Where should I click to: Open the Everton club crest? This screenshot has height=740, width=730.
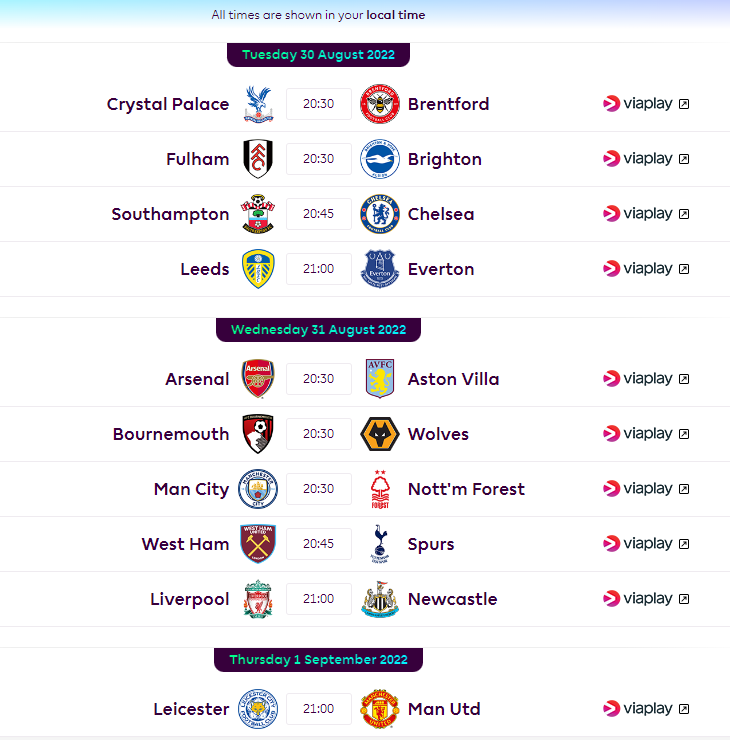(380, 269)
